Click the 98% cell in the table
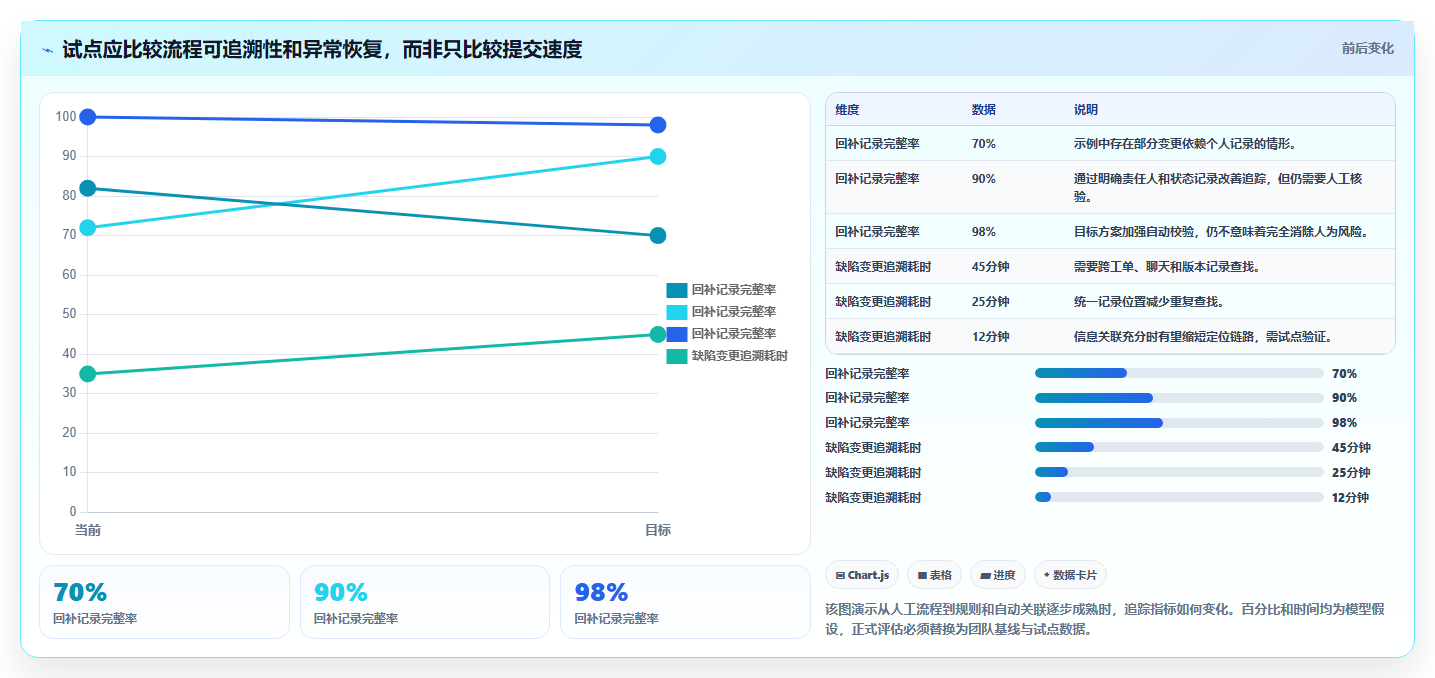The width and height of the screenshot is (1435, 678). (984, 232)
